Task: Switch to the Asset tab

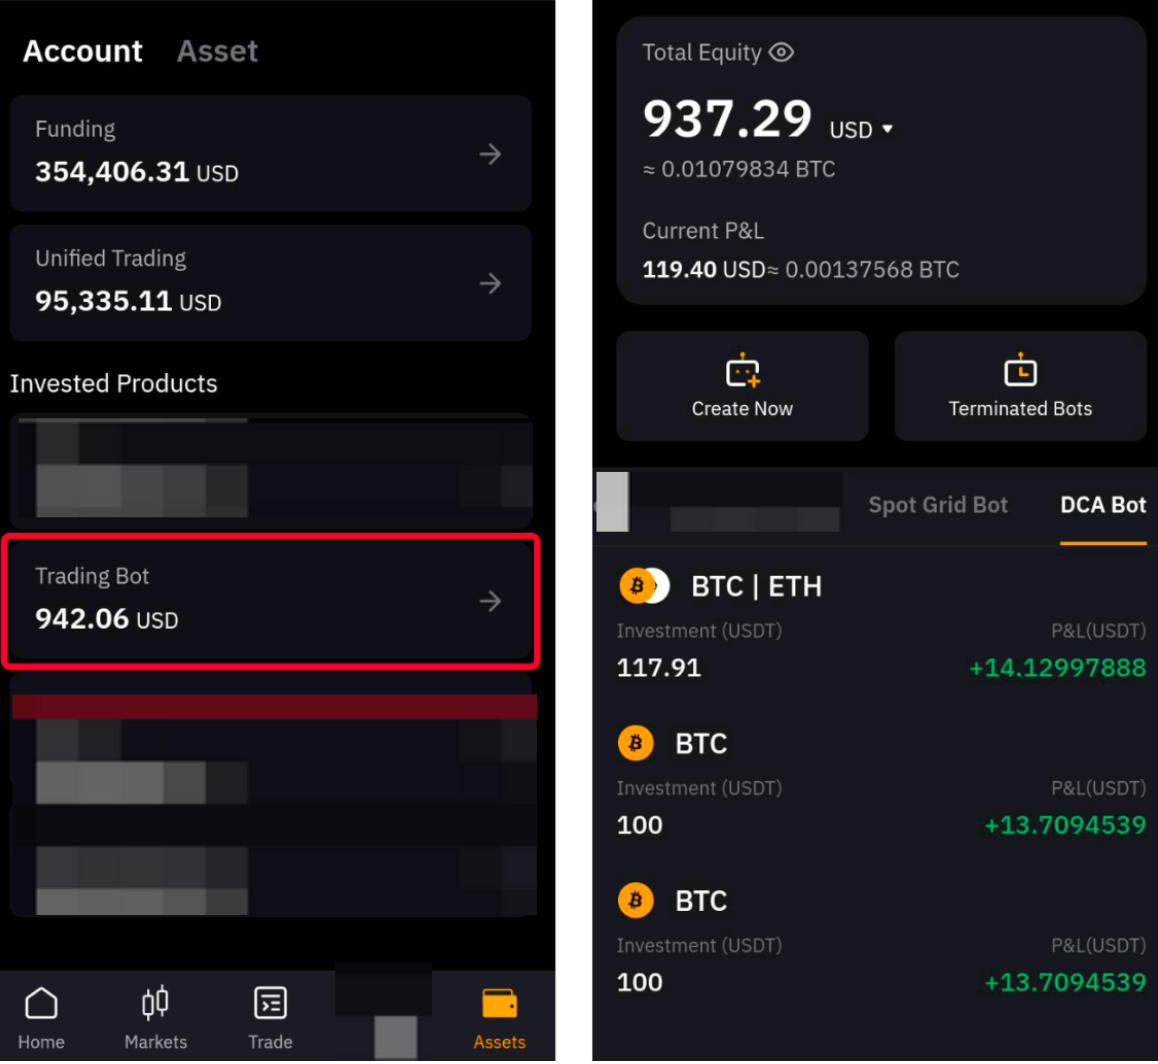Action: (217, 51)
